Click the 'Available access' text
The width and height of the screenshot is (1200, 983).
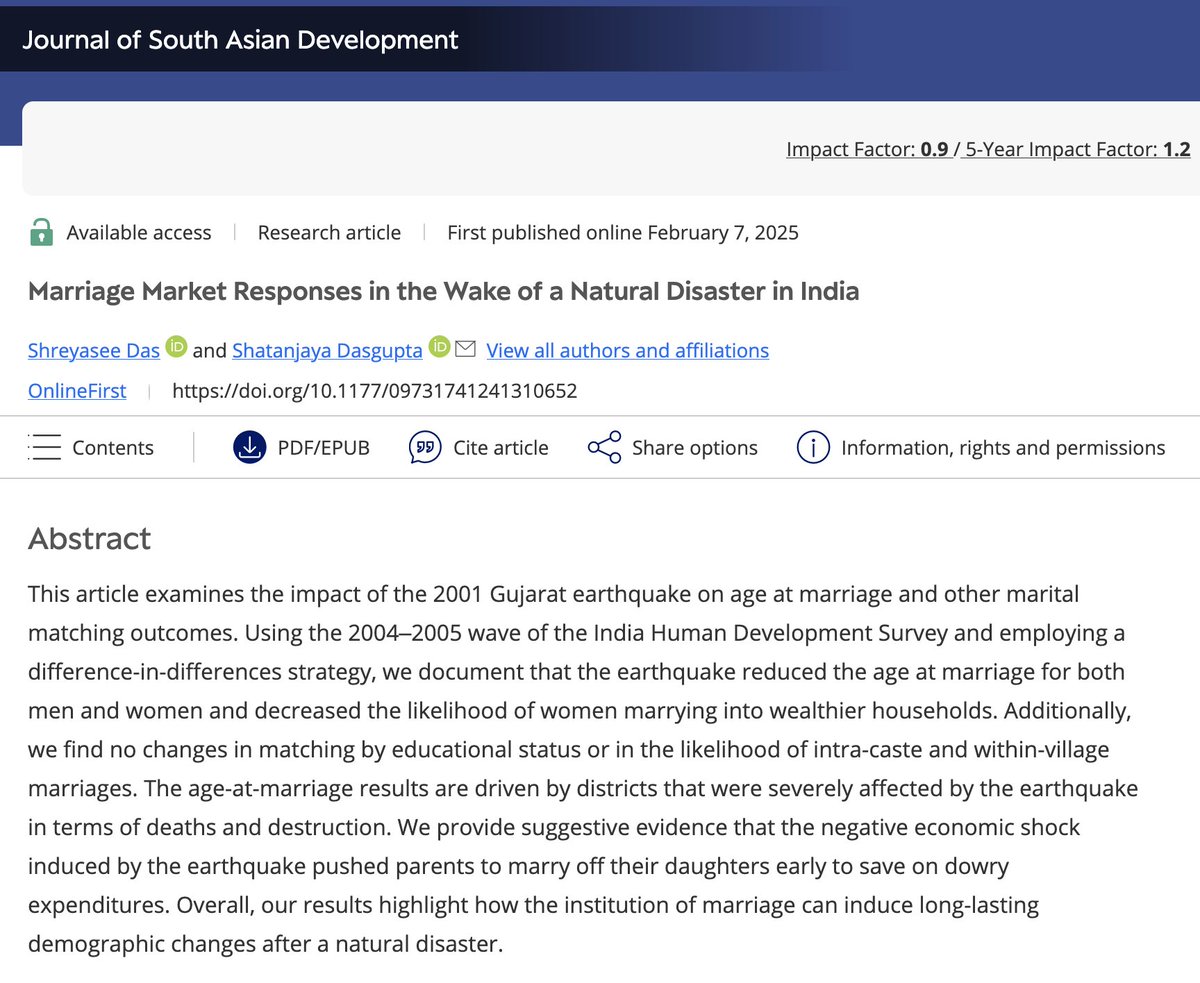139,233
